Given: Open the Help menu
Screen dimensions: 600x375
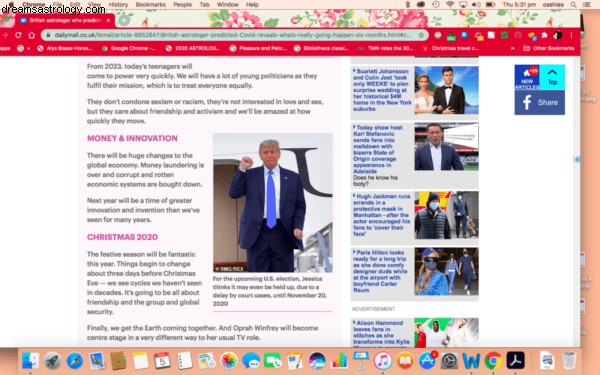Looking at the screenshot, I should point(252,5).
